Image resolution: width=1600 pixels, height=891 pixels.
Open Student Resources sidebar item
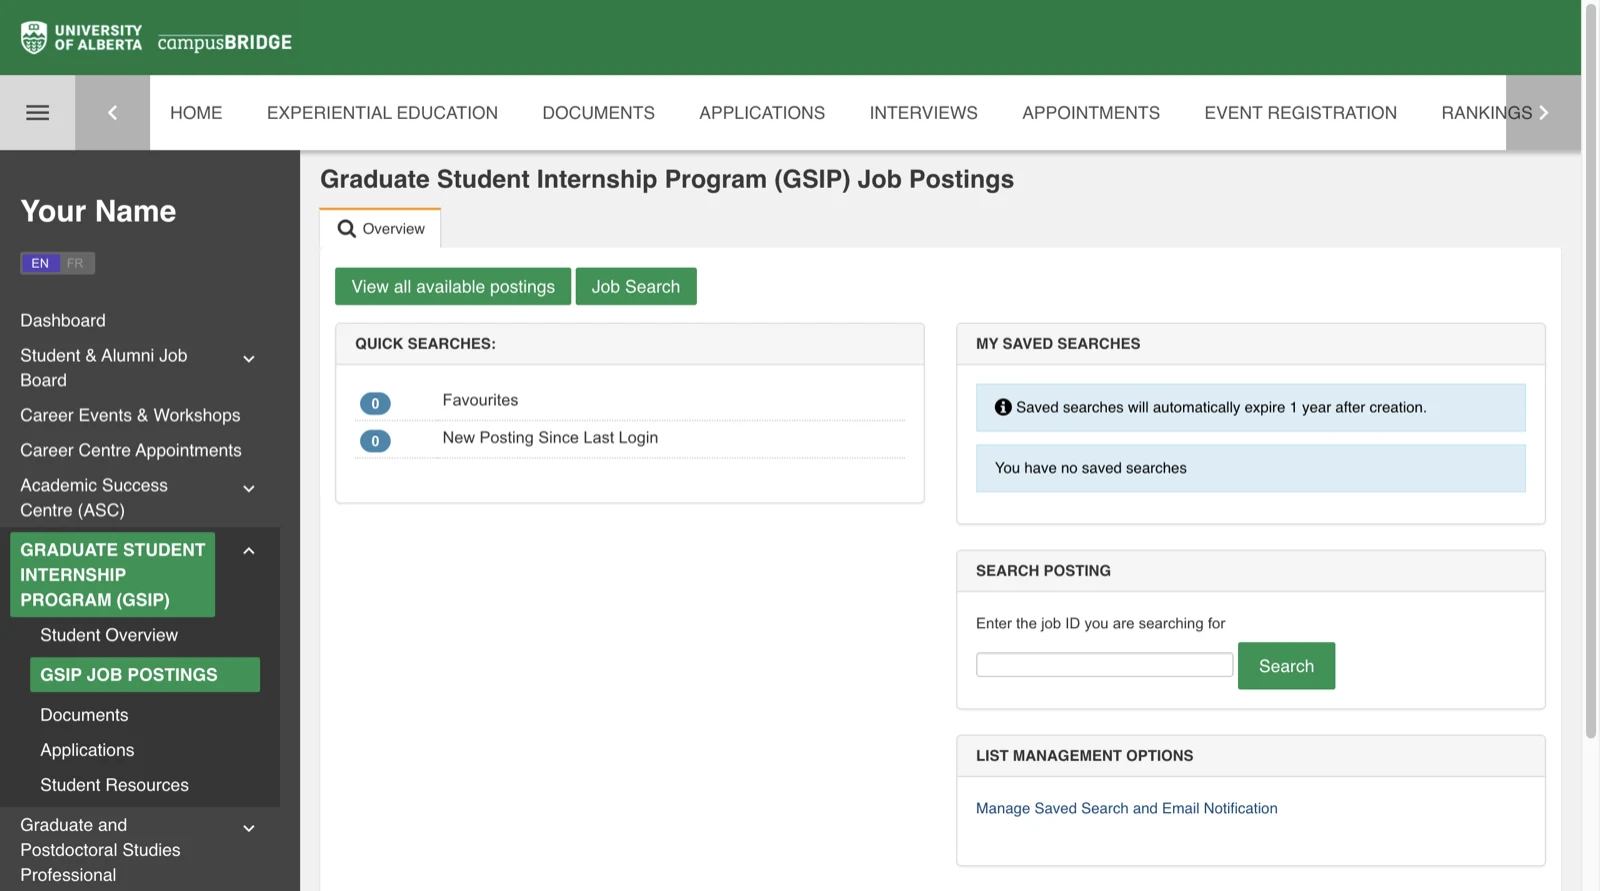114,785
